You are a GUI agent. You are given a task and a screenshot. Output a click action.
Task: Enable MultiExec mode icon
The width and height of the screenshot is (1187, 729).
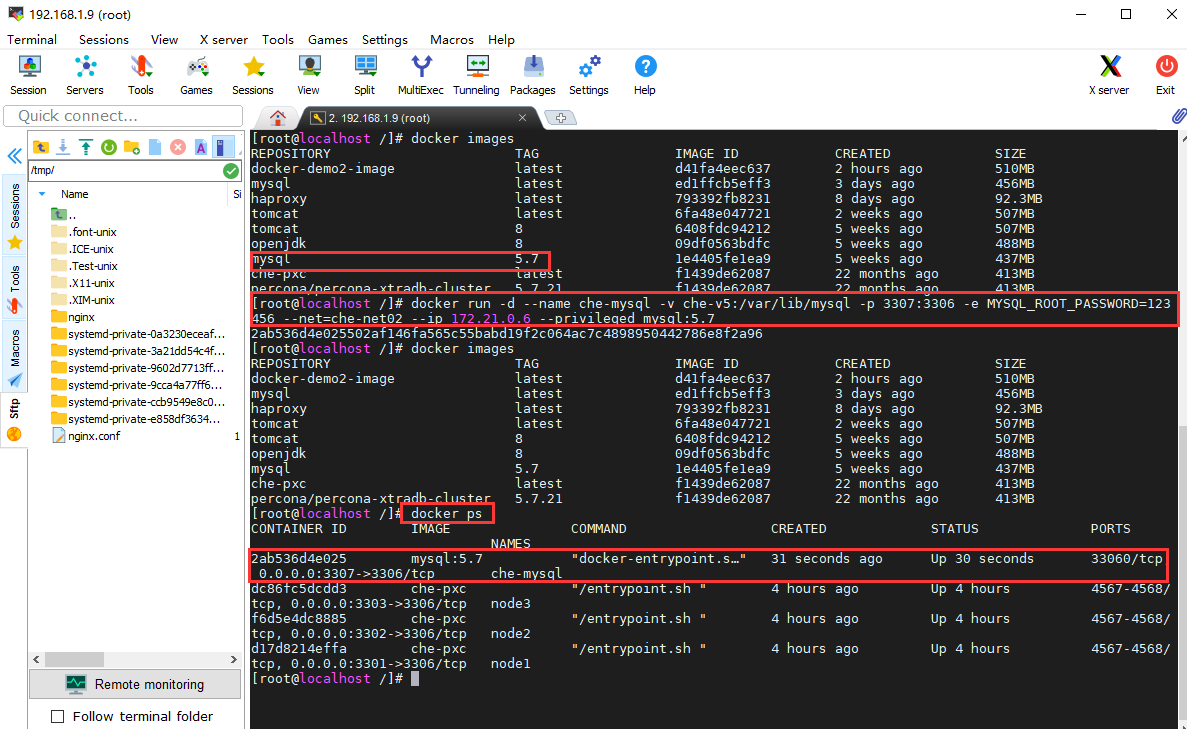[421, 75]
